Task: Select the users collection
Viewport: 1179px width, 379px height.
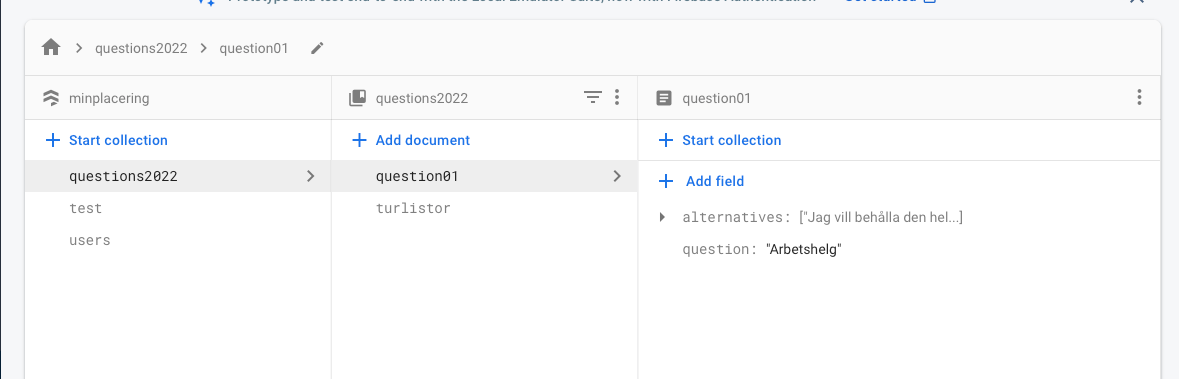Action: click(x=177, y=241)
